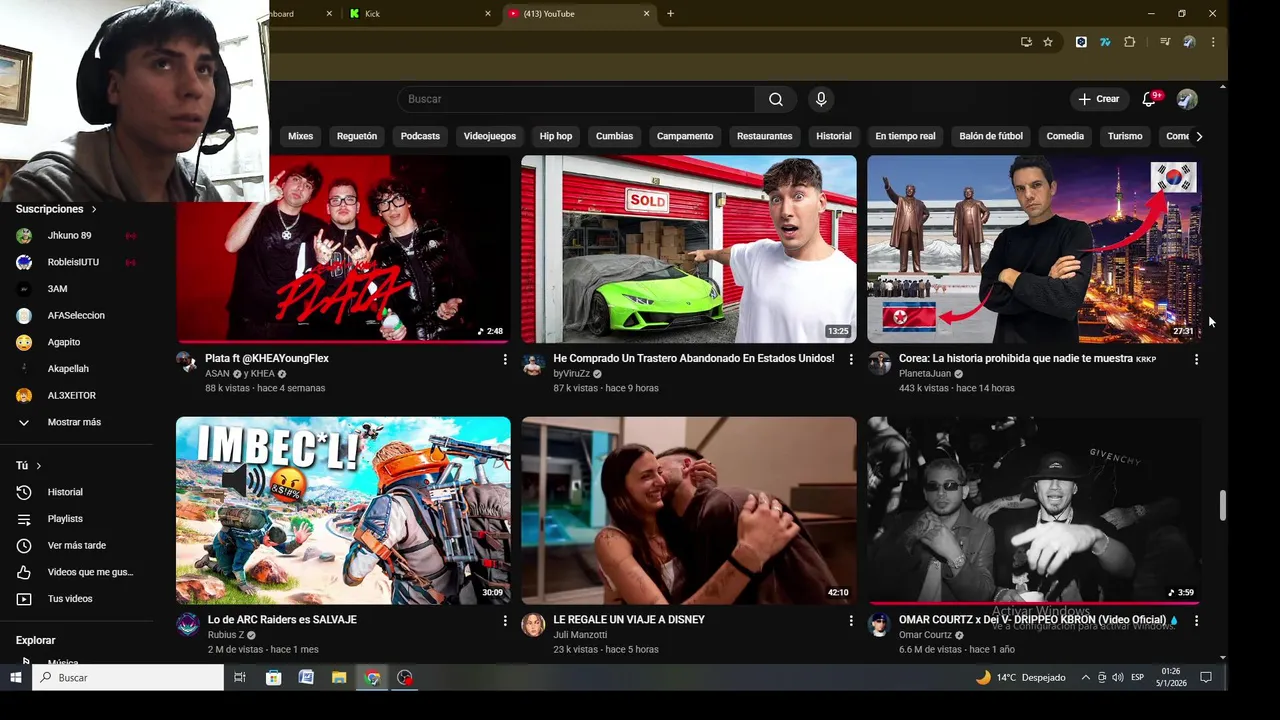Click the teal checkmark extension icon
Viewport: 1280px width, 720px height.
pyautogui.click(x=1105, y=42)
